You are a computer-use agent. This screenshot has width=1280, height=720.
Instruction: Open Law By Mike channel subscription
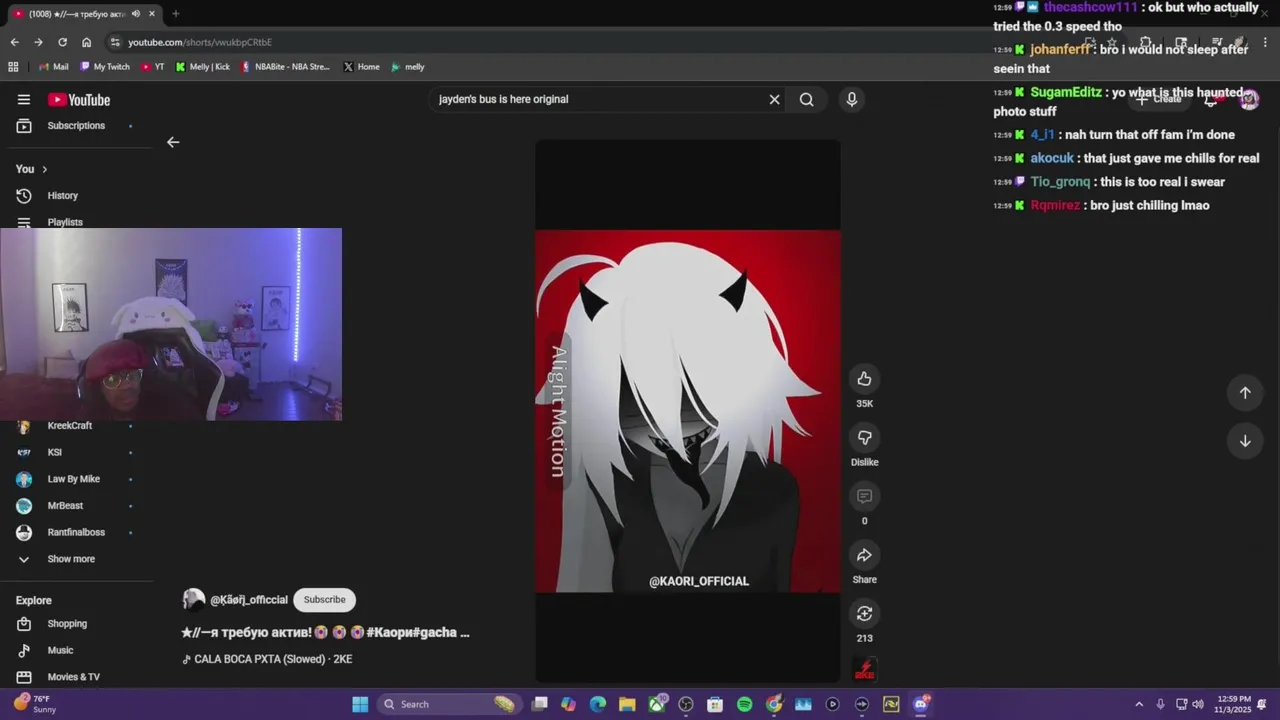pos(76,479)
